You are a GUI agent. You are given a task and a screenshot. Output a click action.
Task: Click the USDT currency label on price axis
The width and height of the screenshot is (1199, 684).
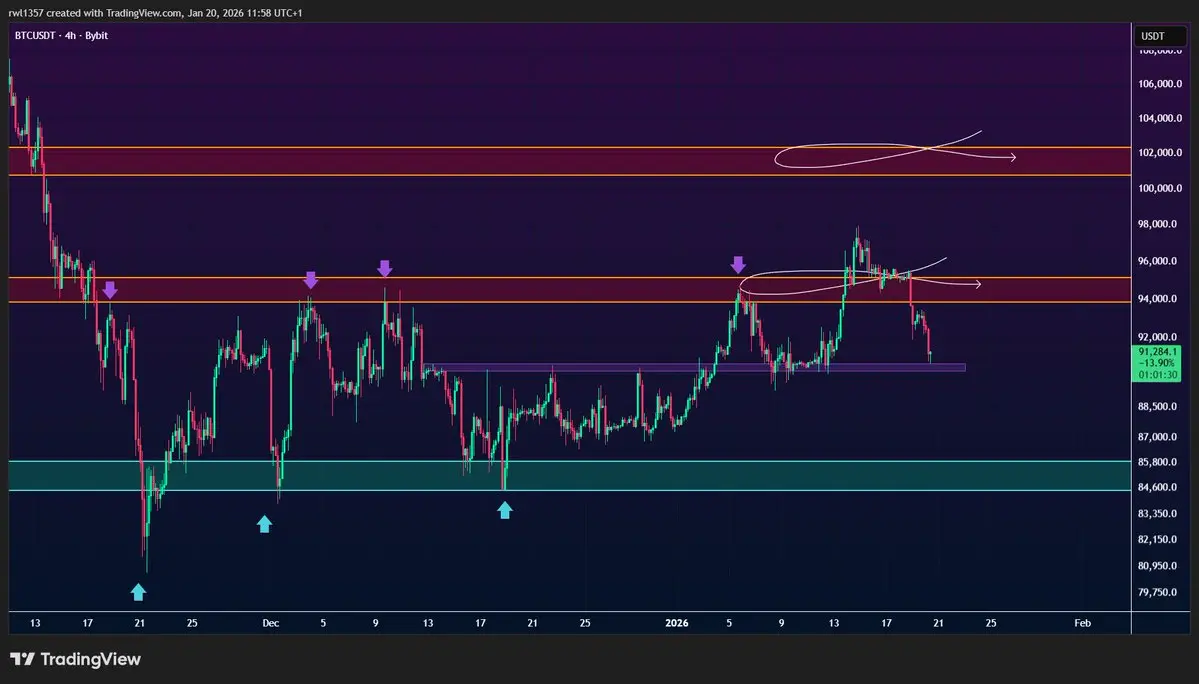[x=1152, y=36]
